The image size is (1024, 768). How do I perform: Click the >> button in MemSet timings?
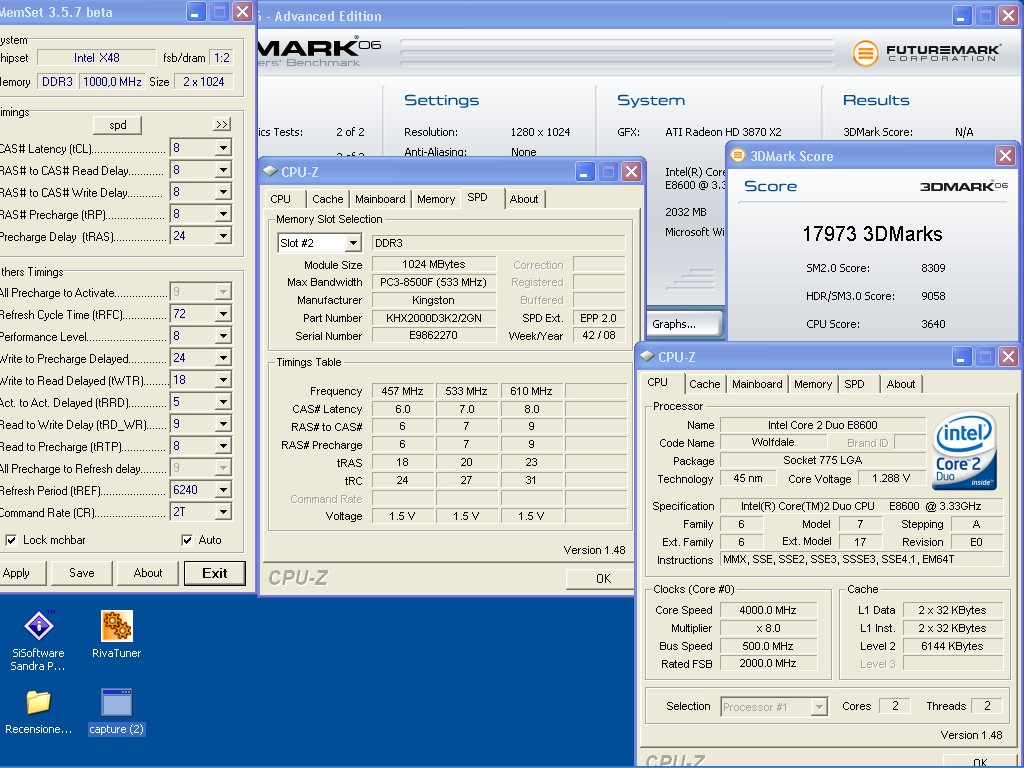tap(222, 124)
